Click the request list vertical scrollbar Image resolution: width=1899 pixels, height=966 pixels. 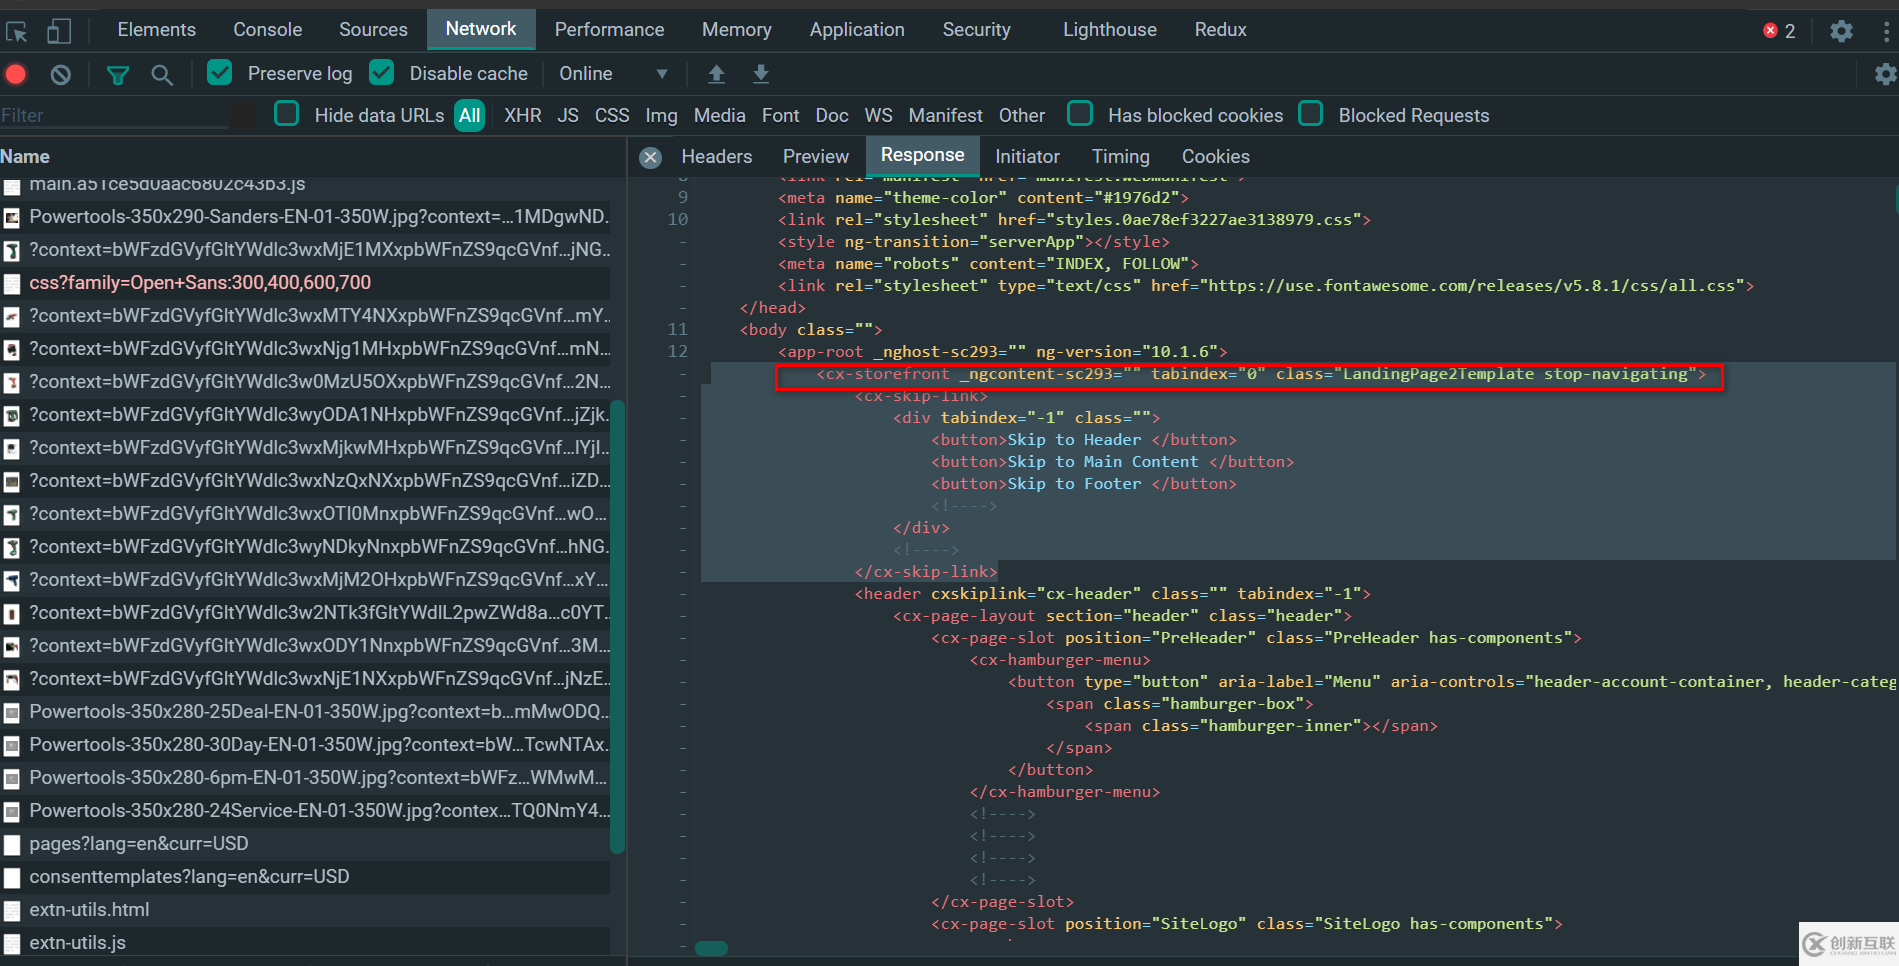coord(618,627)
